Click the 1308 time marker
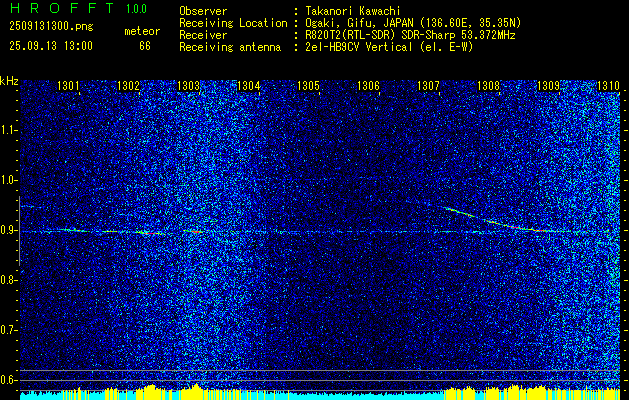This screenshot has height=400, width=629. point(489,85)
